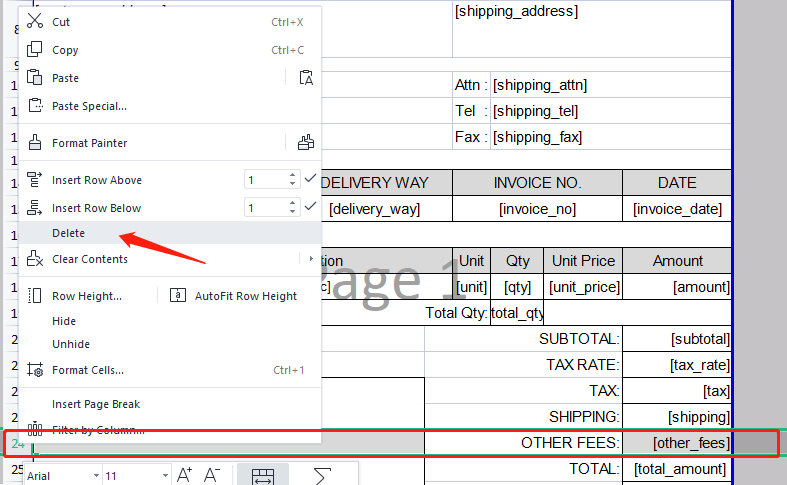The width and height of the screenshot is (787, 485).
Task: Click the AutoSum sigma icon
Action: pyautogui.click(x=322, y=476)
